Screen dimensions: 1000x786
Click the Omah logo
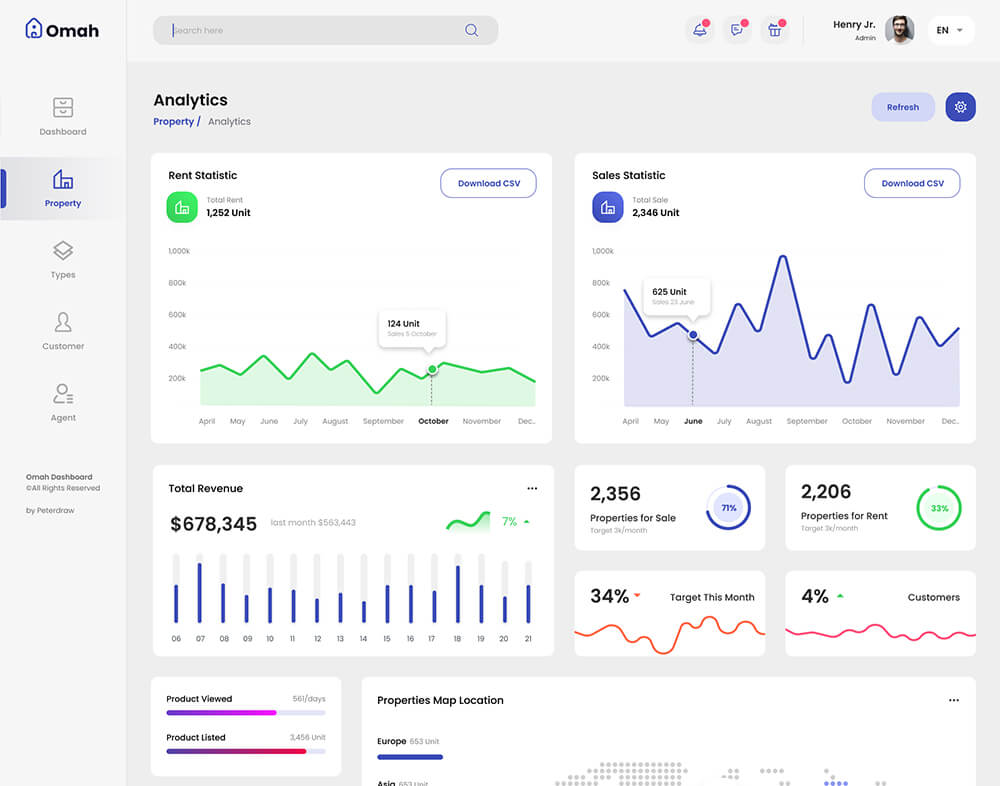pos(62,29)
